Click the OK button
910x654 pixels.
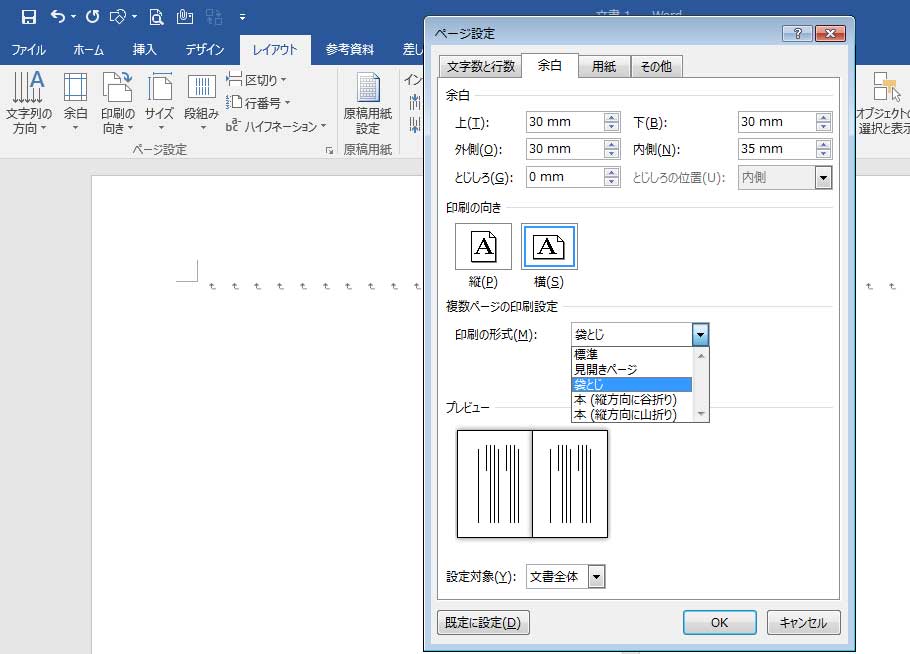719,623
